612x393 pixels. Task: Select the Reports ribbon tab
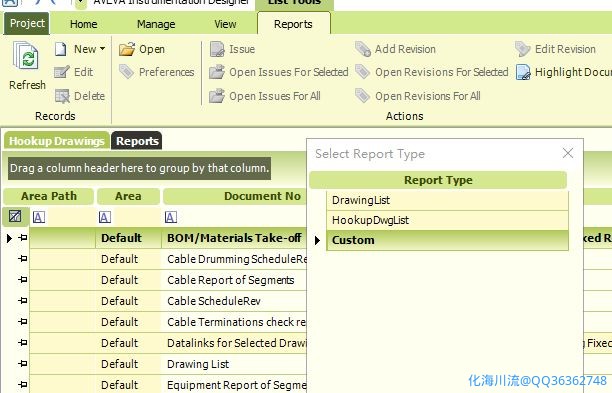(x=294, y=24)
